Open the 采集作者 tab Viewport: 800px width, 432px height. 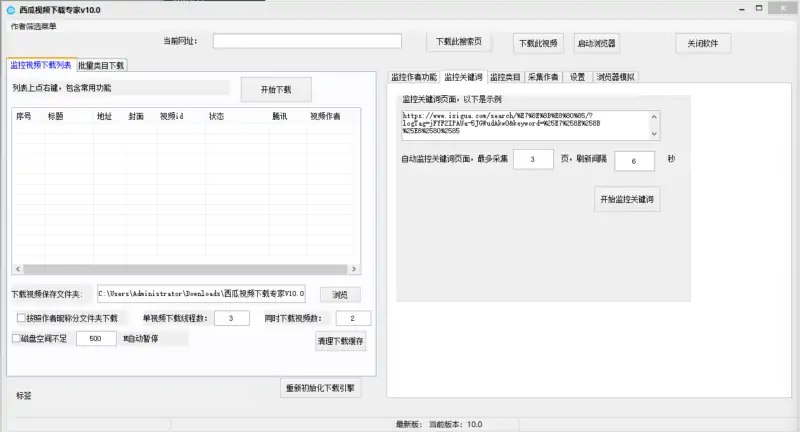(x=543, y=77)
